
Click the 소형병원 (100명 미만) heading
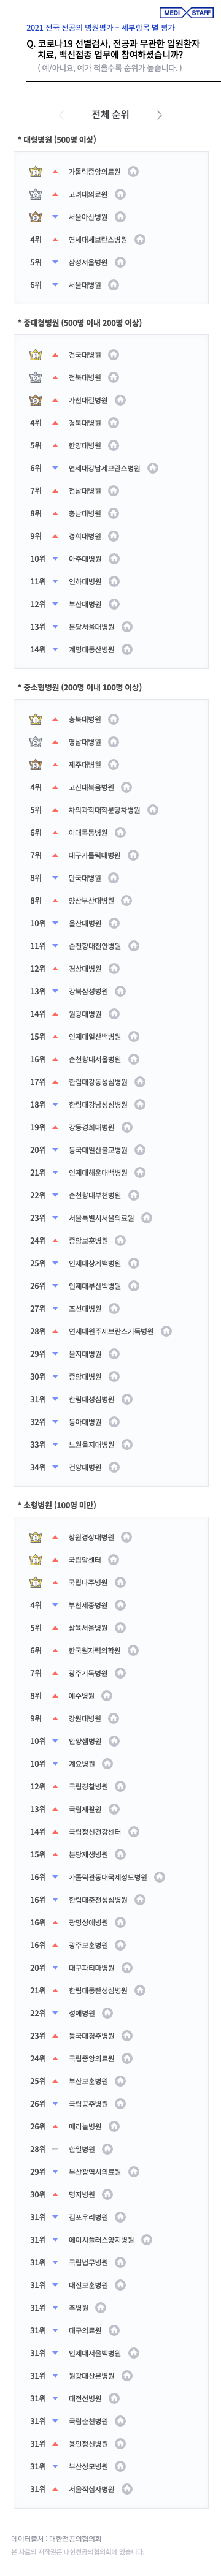pyautogui.click(x=57, y=1505)
